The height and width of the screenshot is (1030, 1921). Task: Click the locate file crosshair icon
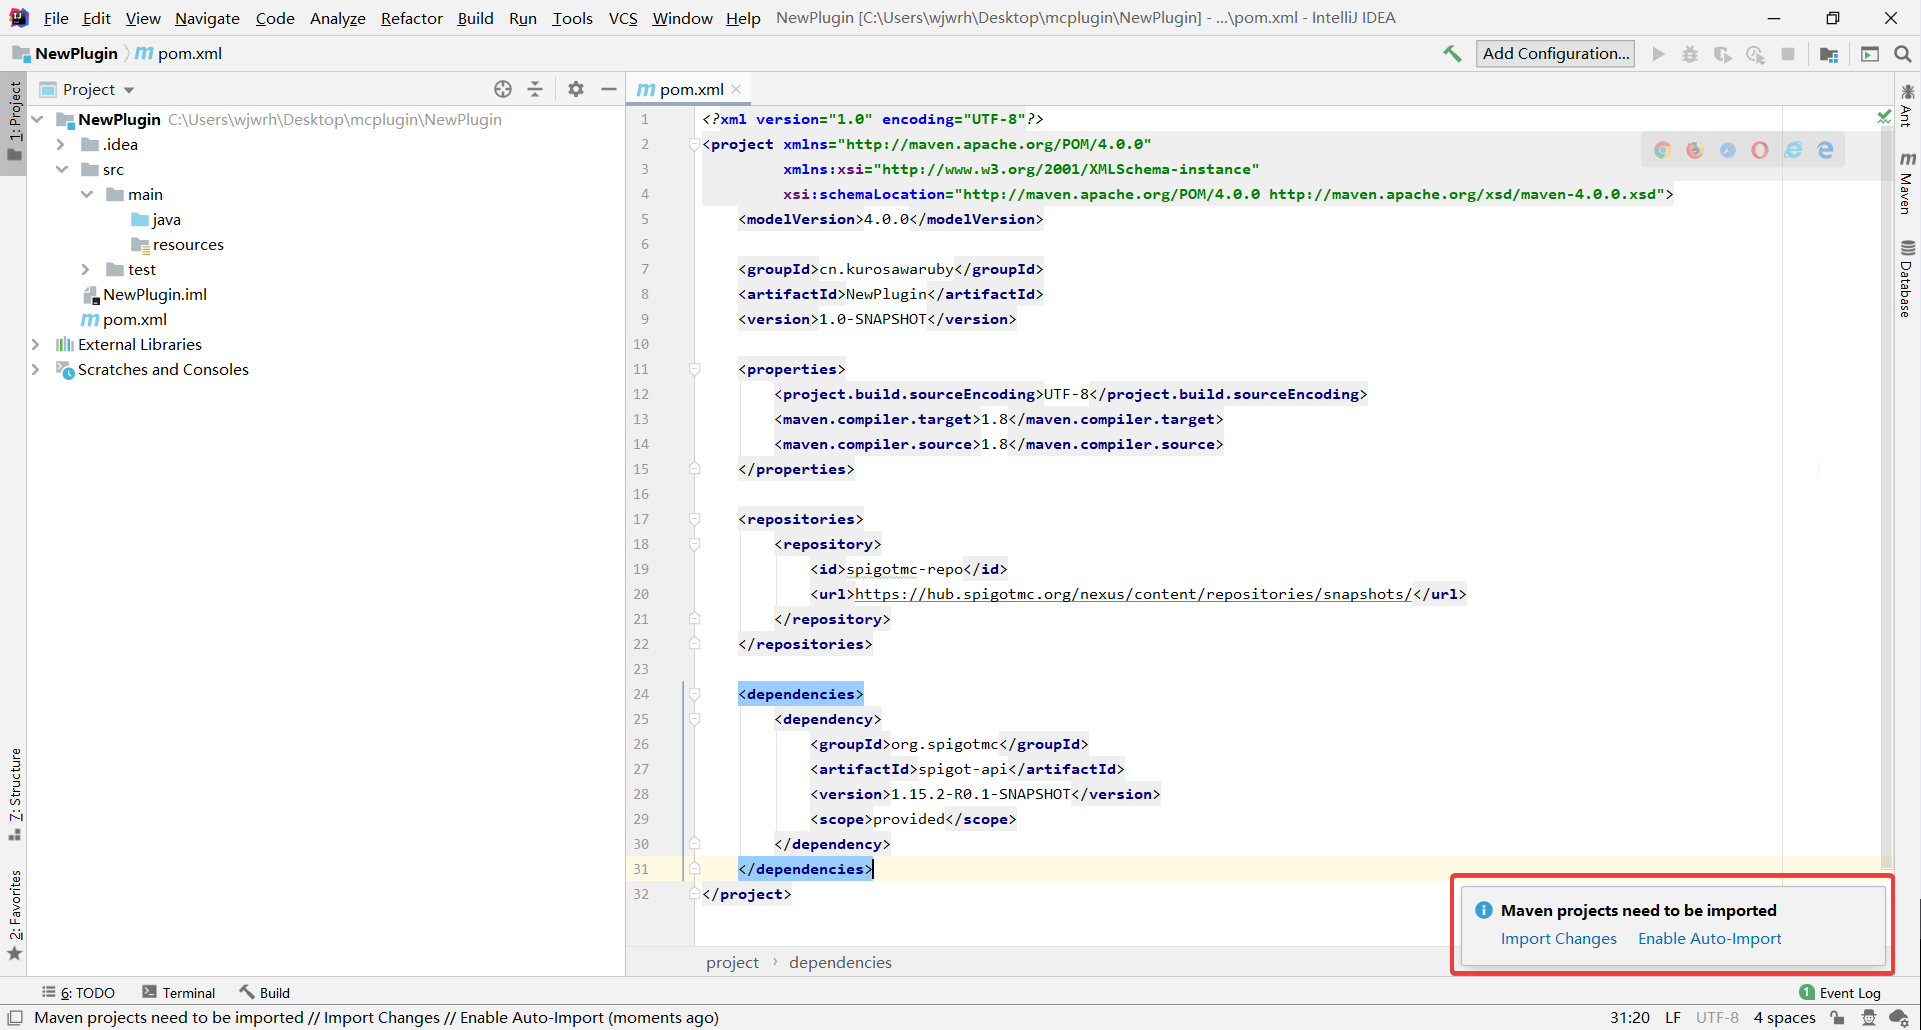pos(503,89)
